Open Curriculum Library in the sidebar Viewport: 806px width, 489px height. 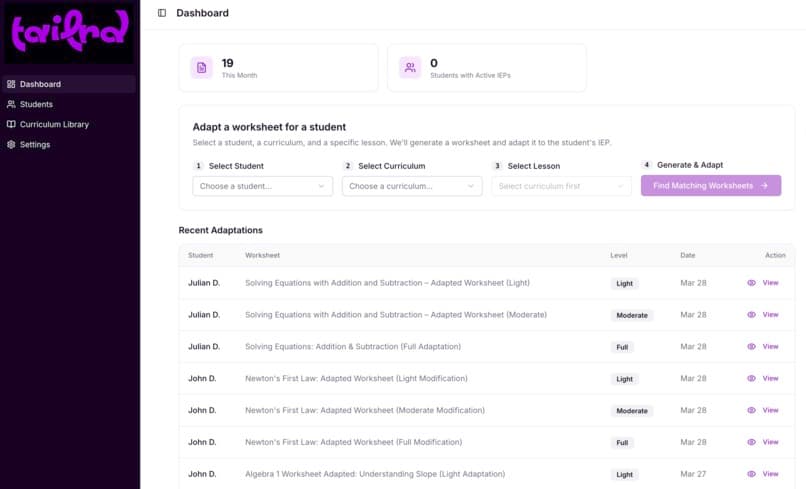[69, 124]
